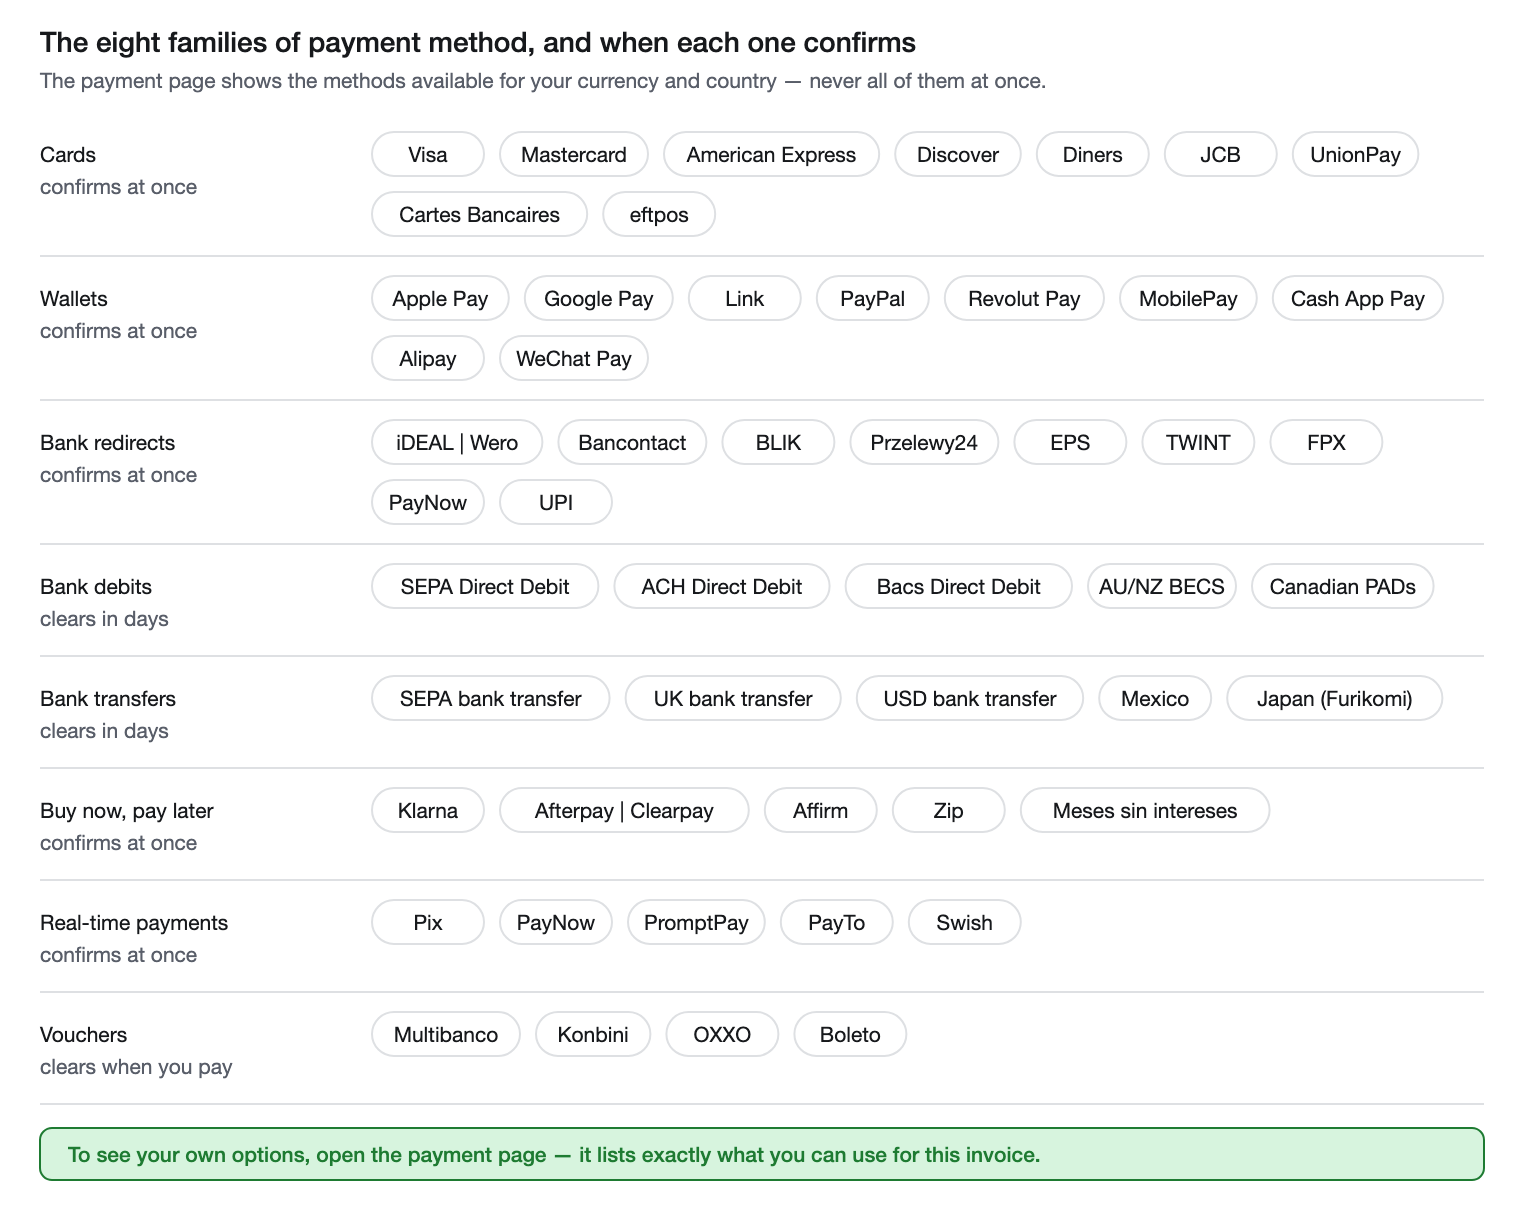Image resolution: width=1524 pixels, height=1212 pixels.
Task: Select the Klarna pill
Action: tap(428, 810)
